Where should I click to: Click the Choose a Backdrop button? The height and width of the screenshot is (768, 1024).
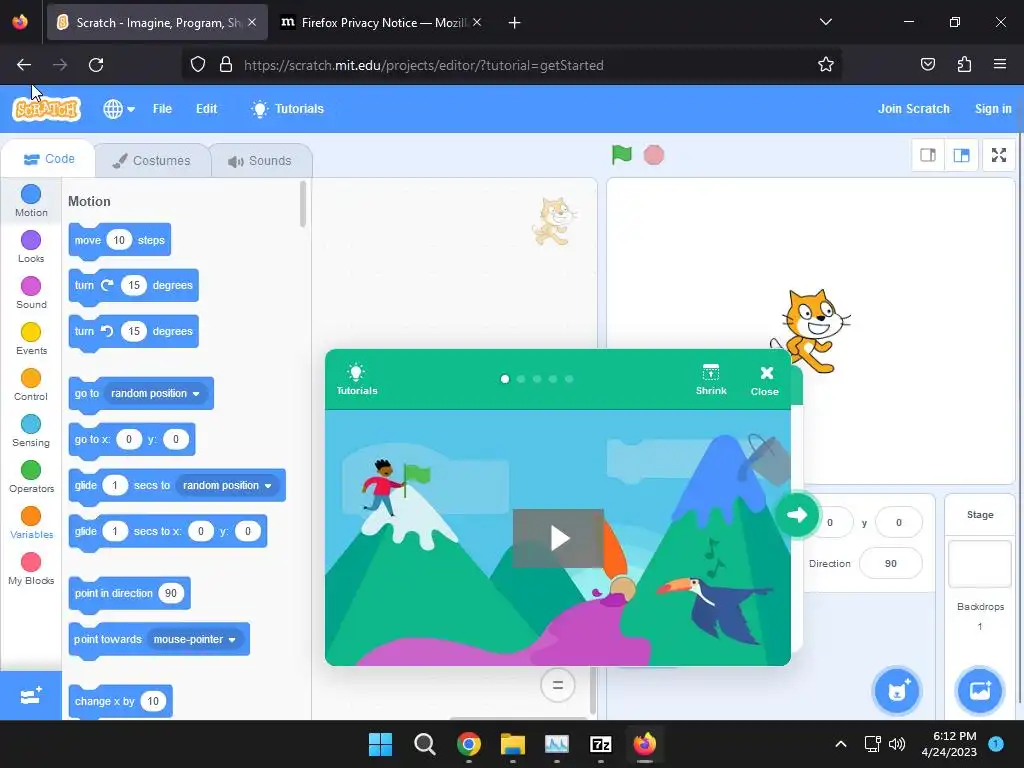pyautogui.click(x=980, y=690)
